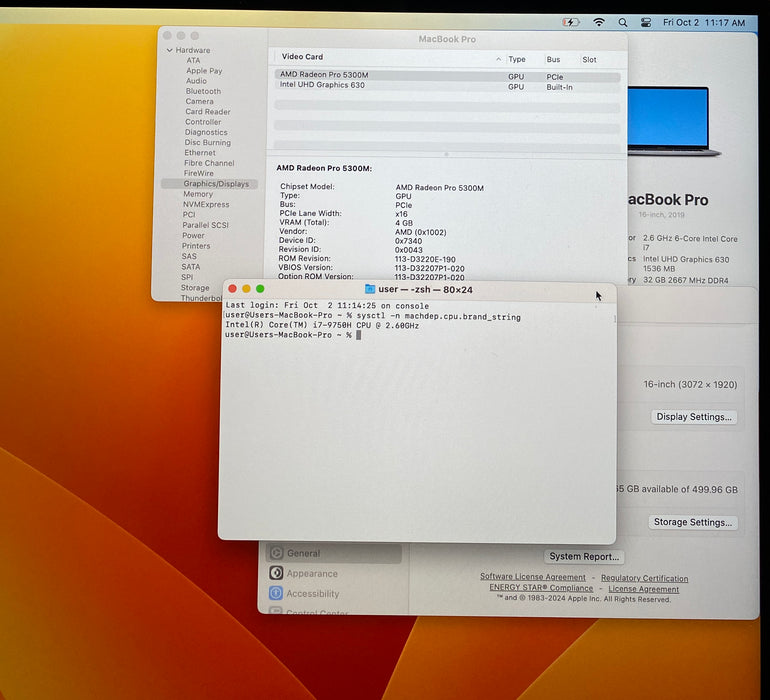This screenshot has height=700, width=770.
Task: Select Apple Pay in hardware list
Action: pos(204,71)
